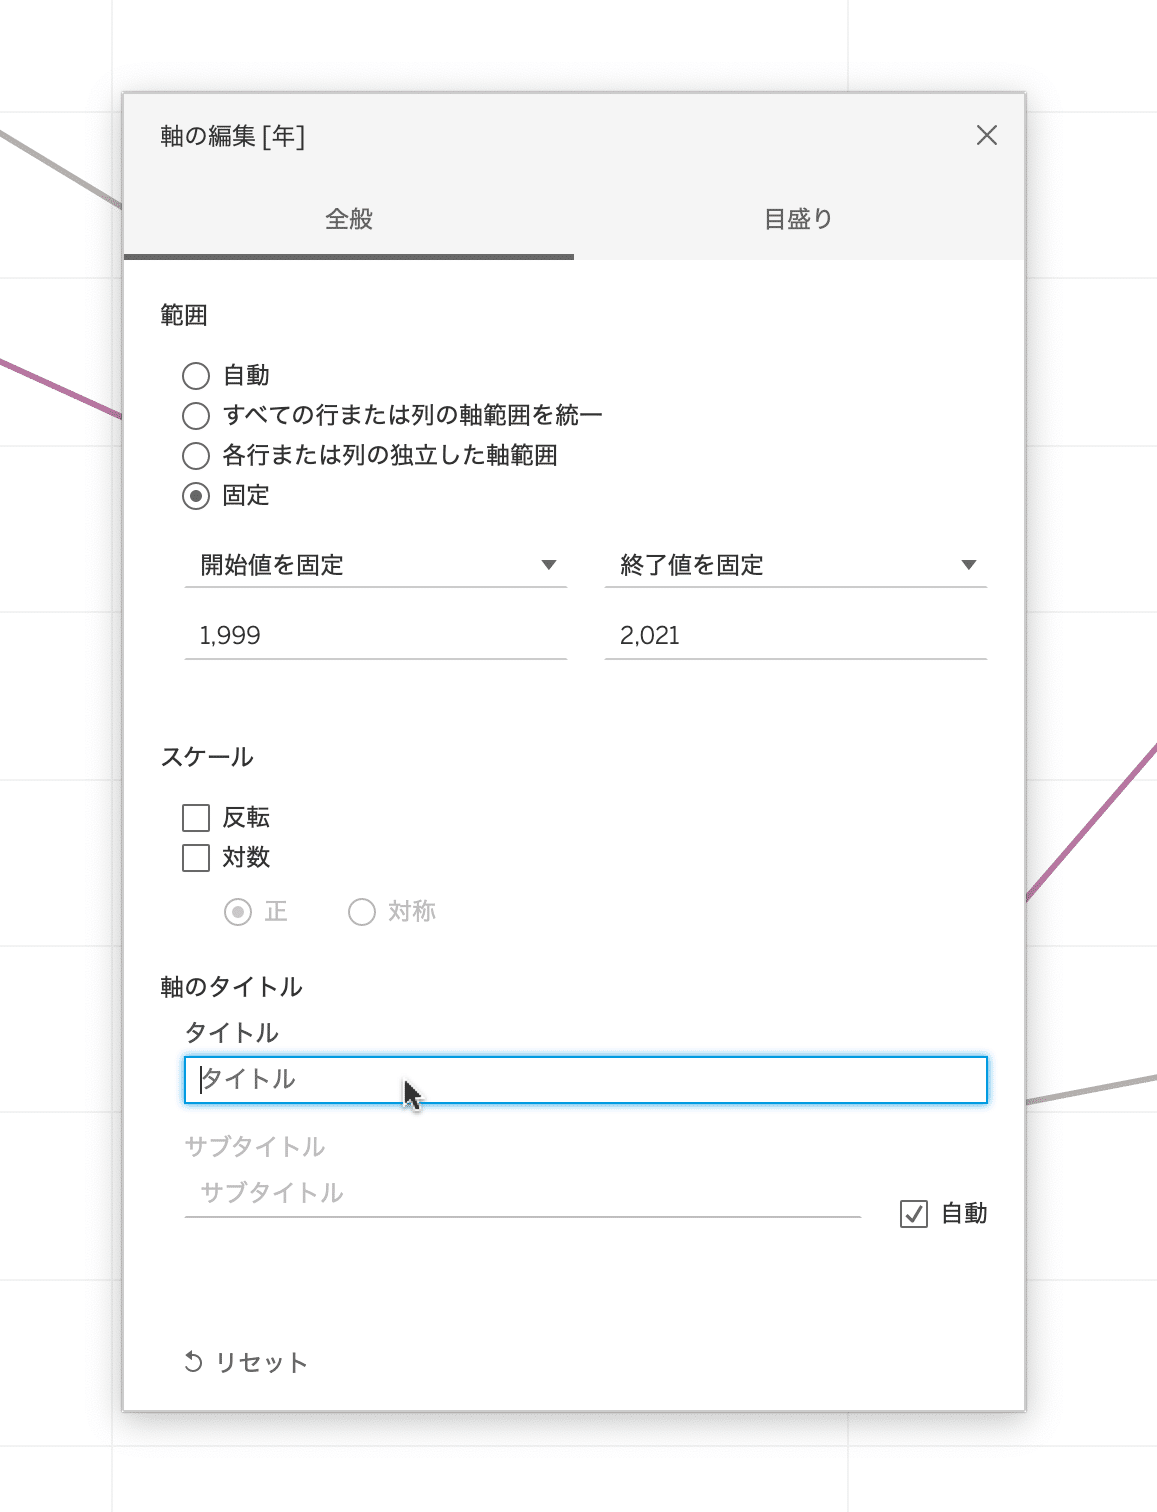
Task: Select the 正 radio button
Action: click(x=238, y=912)
